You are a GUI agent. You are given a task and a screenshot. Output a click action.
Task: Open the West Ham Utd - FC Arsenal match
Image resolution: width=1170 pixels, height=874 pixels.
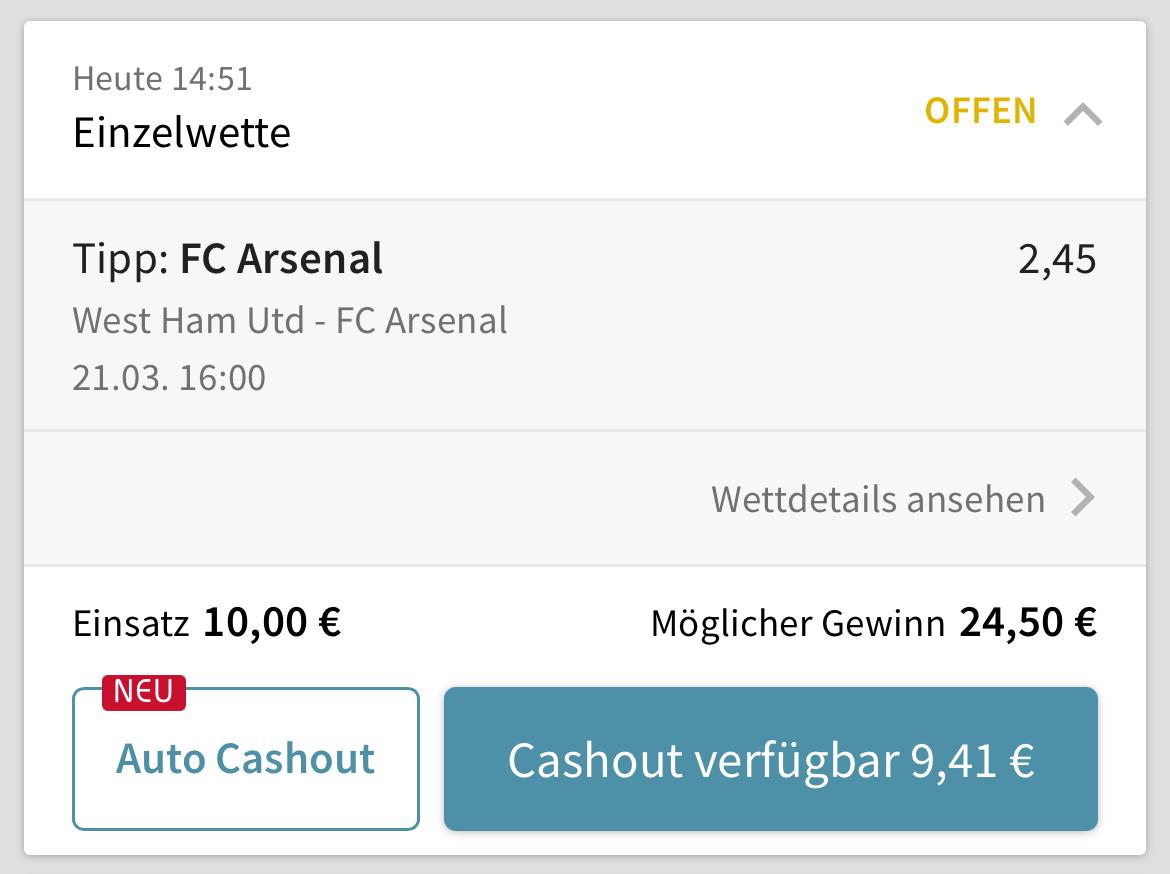click(x=290, y=320)
